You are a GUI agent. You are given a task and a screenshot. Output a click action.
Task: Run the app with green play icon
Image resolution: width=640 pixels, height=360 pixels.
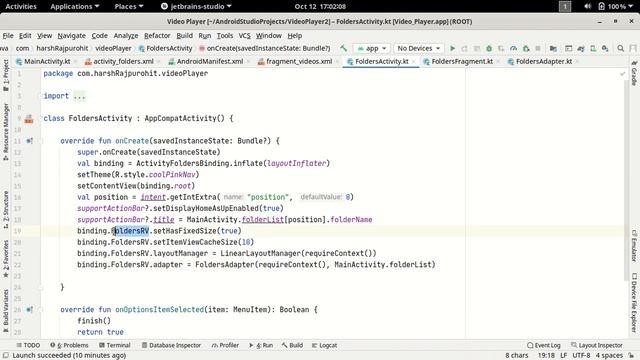[x=452, y=48]
